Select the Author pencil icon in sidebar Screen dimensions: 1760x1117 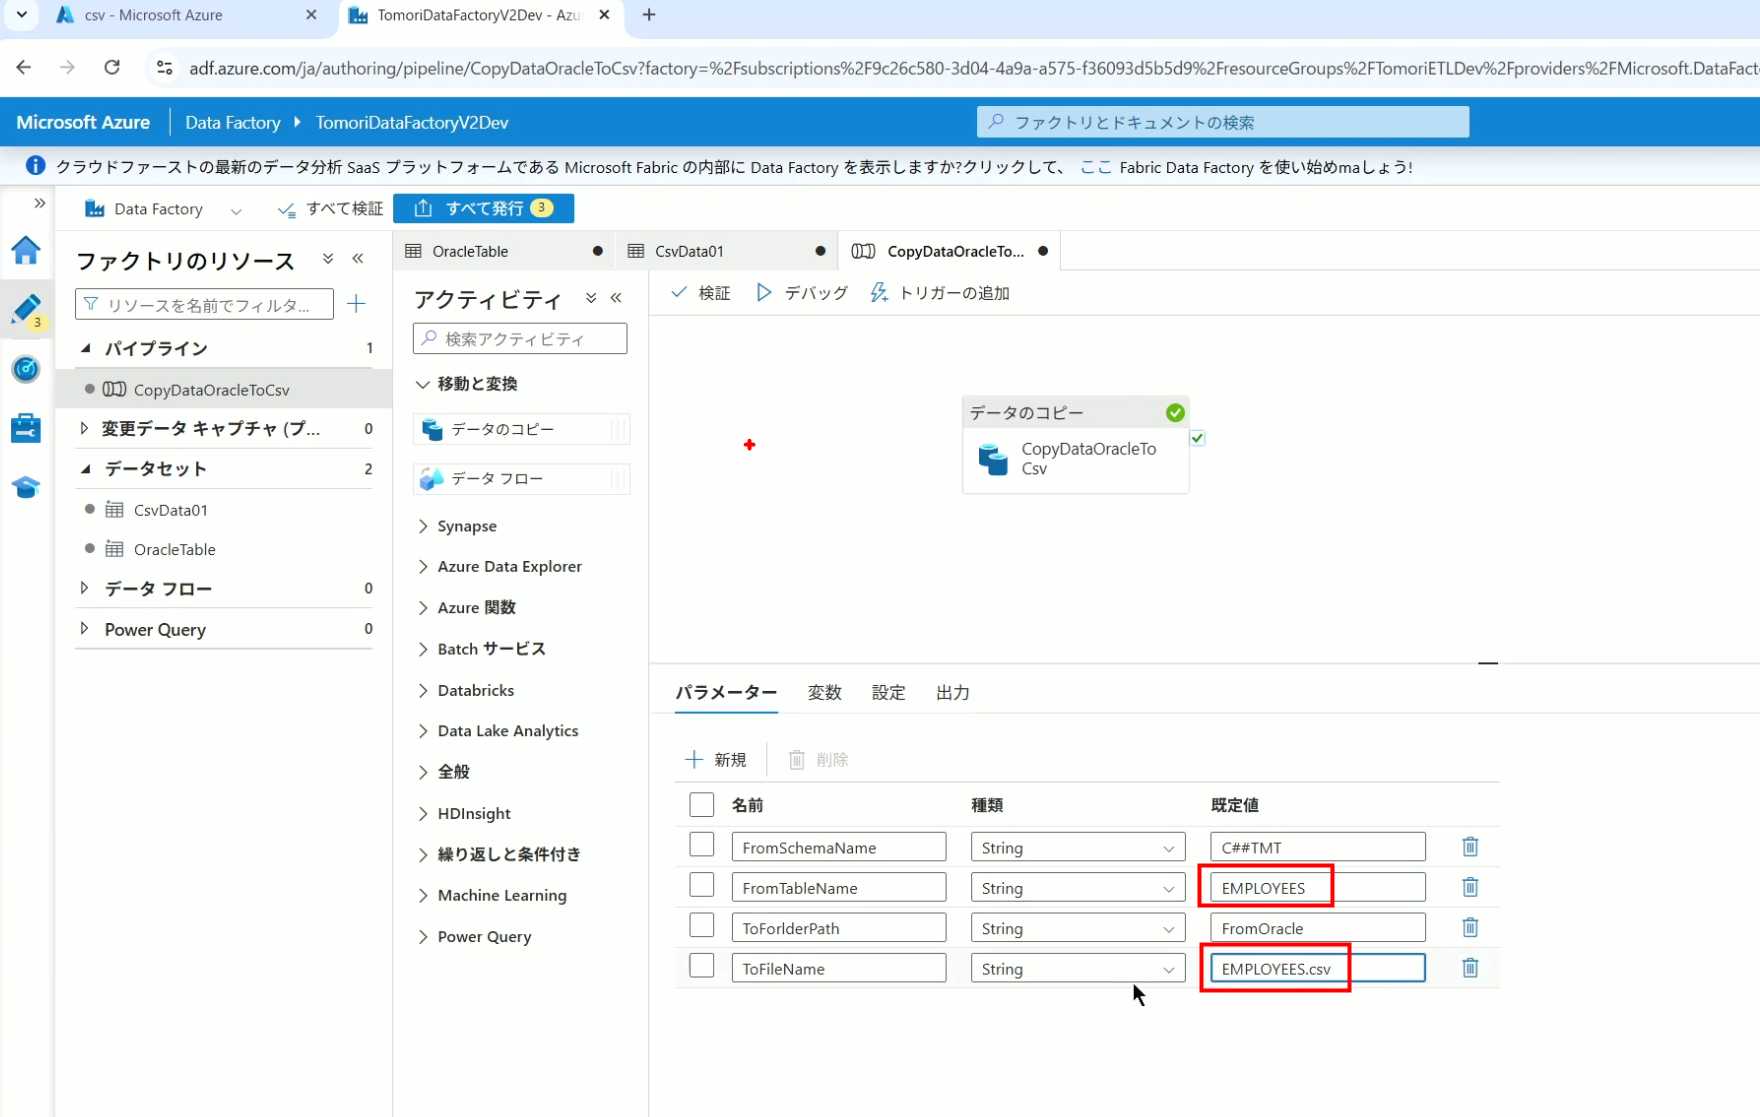pyautogui.click(x=26, y=309)
